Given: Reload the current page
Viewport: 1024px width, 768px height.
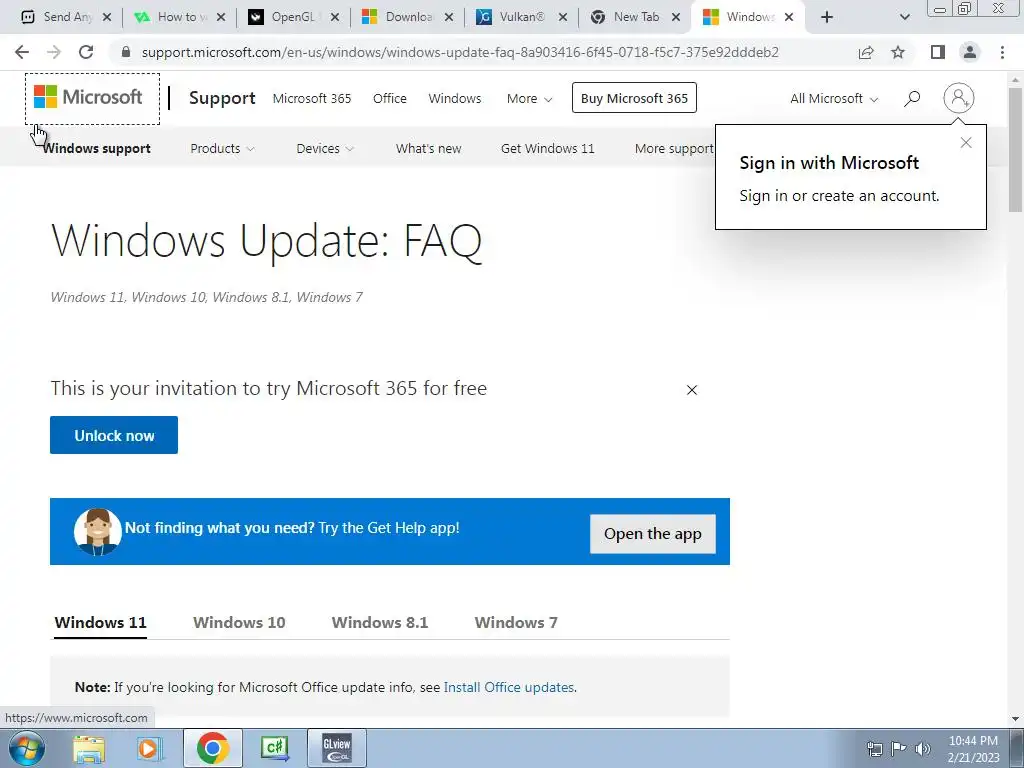Looking at the screenshot, I should tap(86, 52).
